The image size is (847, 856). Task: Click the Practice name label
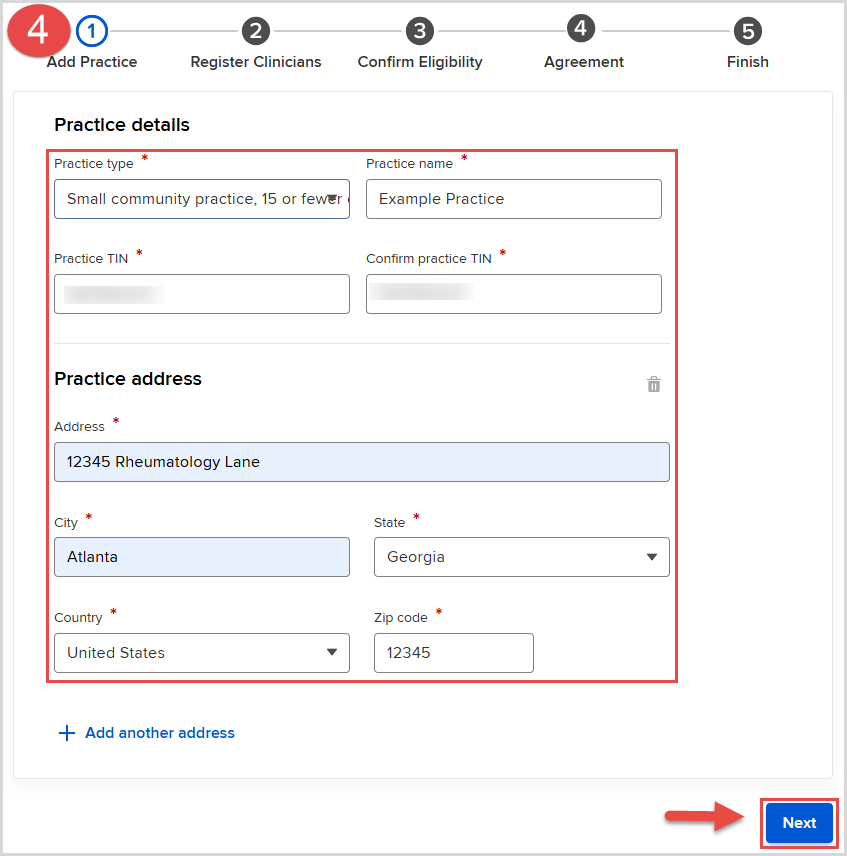coord(409,164)
